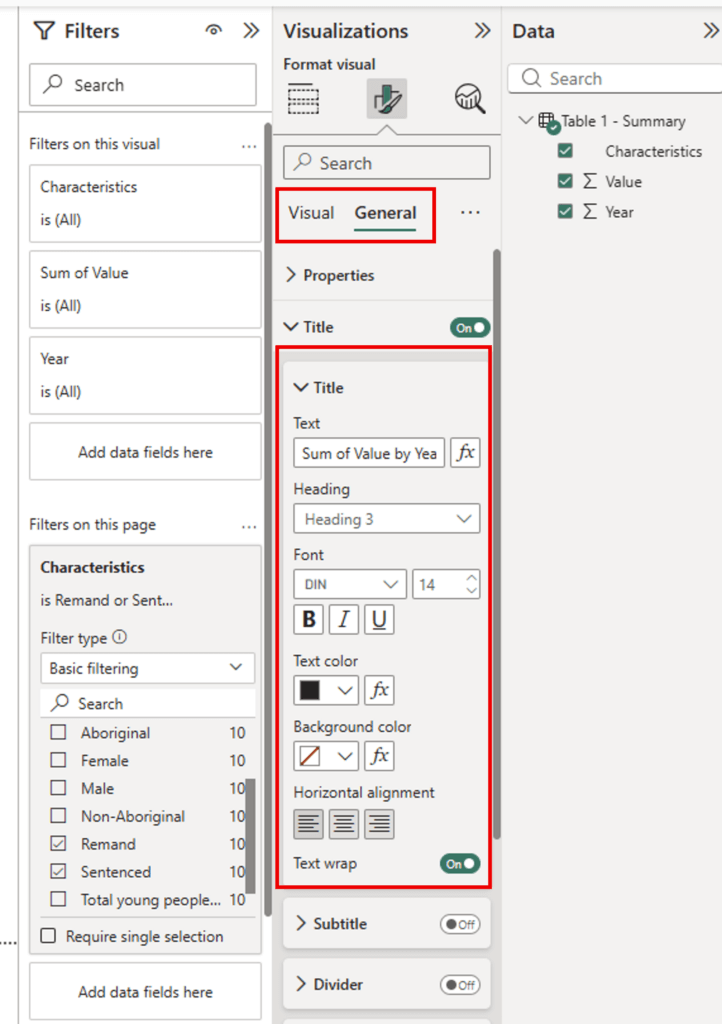The width and height of the screenshot is (722, 1024).
Task: Apply Bold to the title font
Action: point(309,620)
